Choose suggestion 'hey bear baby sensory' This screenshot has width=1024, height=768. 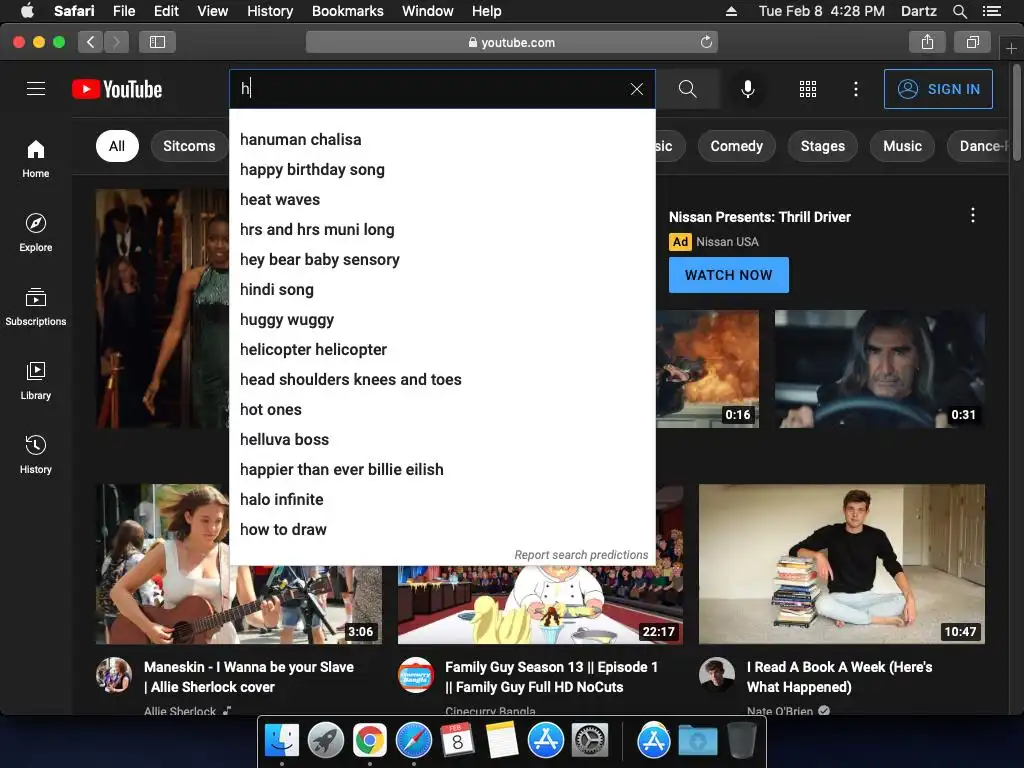442,260
